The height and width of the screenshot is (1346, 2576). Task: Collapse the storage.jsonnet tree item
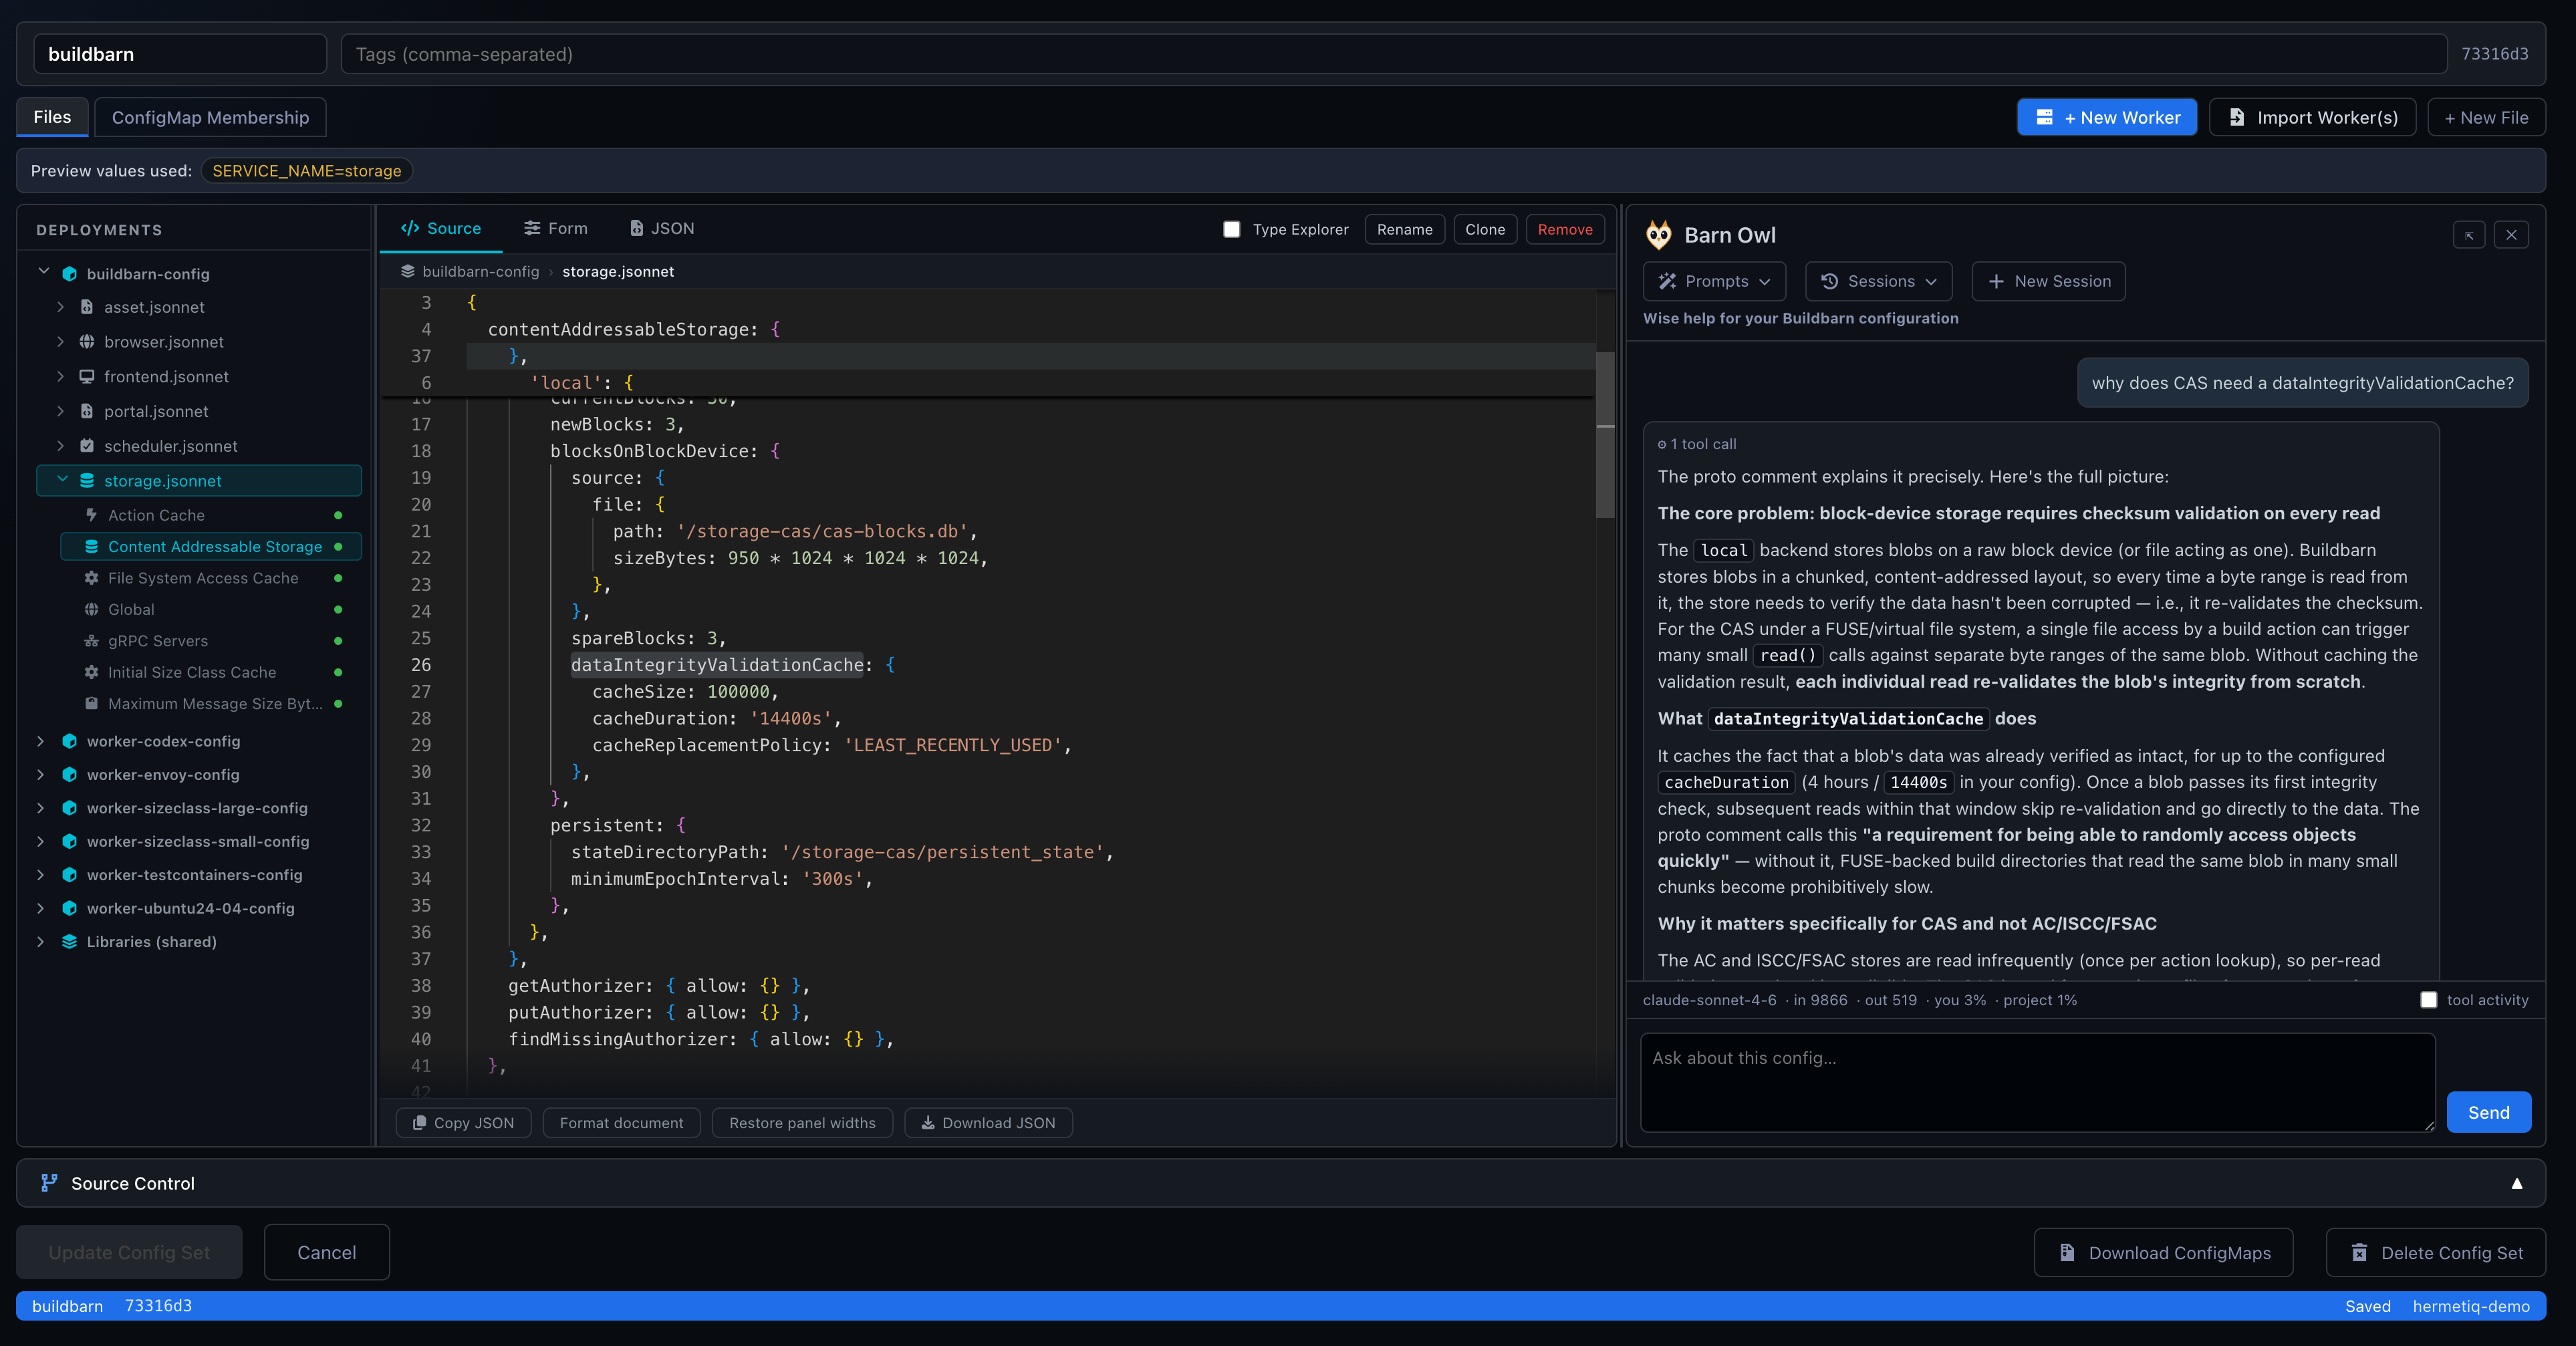63,480
